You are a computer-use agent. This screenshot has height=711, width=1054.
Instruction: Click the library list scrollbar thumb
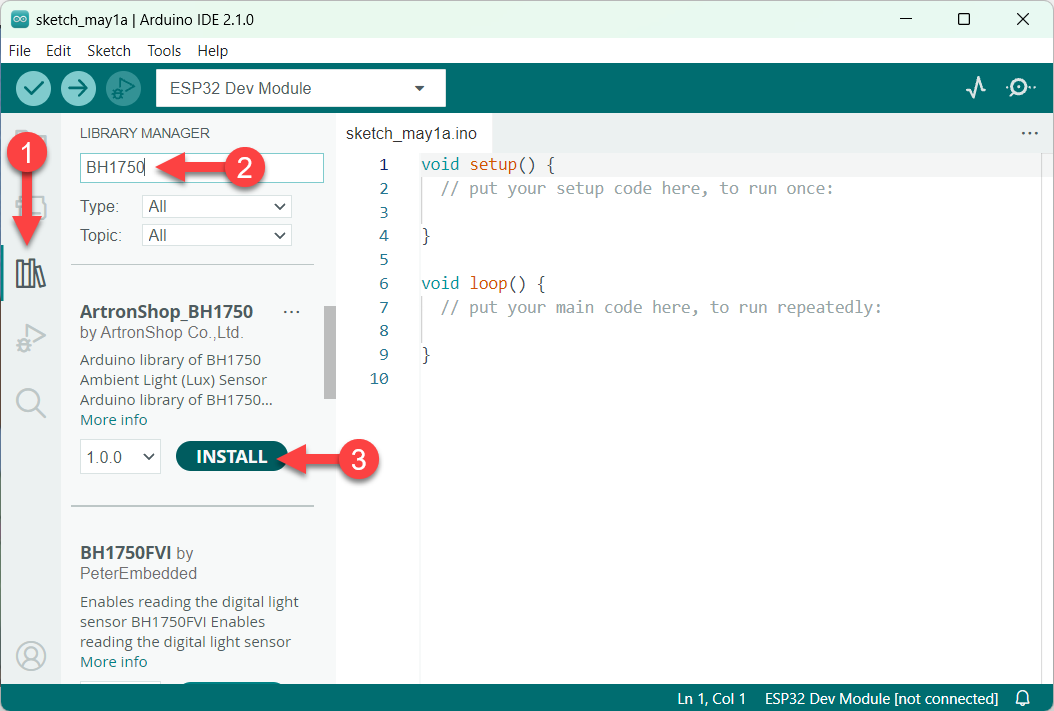pos(329,353)
